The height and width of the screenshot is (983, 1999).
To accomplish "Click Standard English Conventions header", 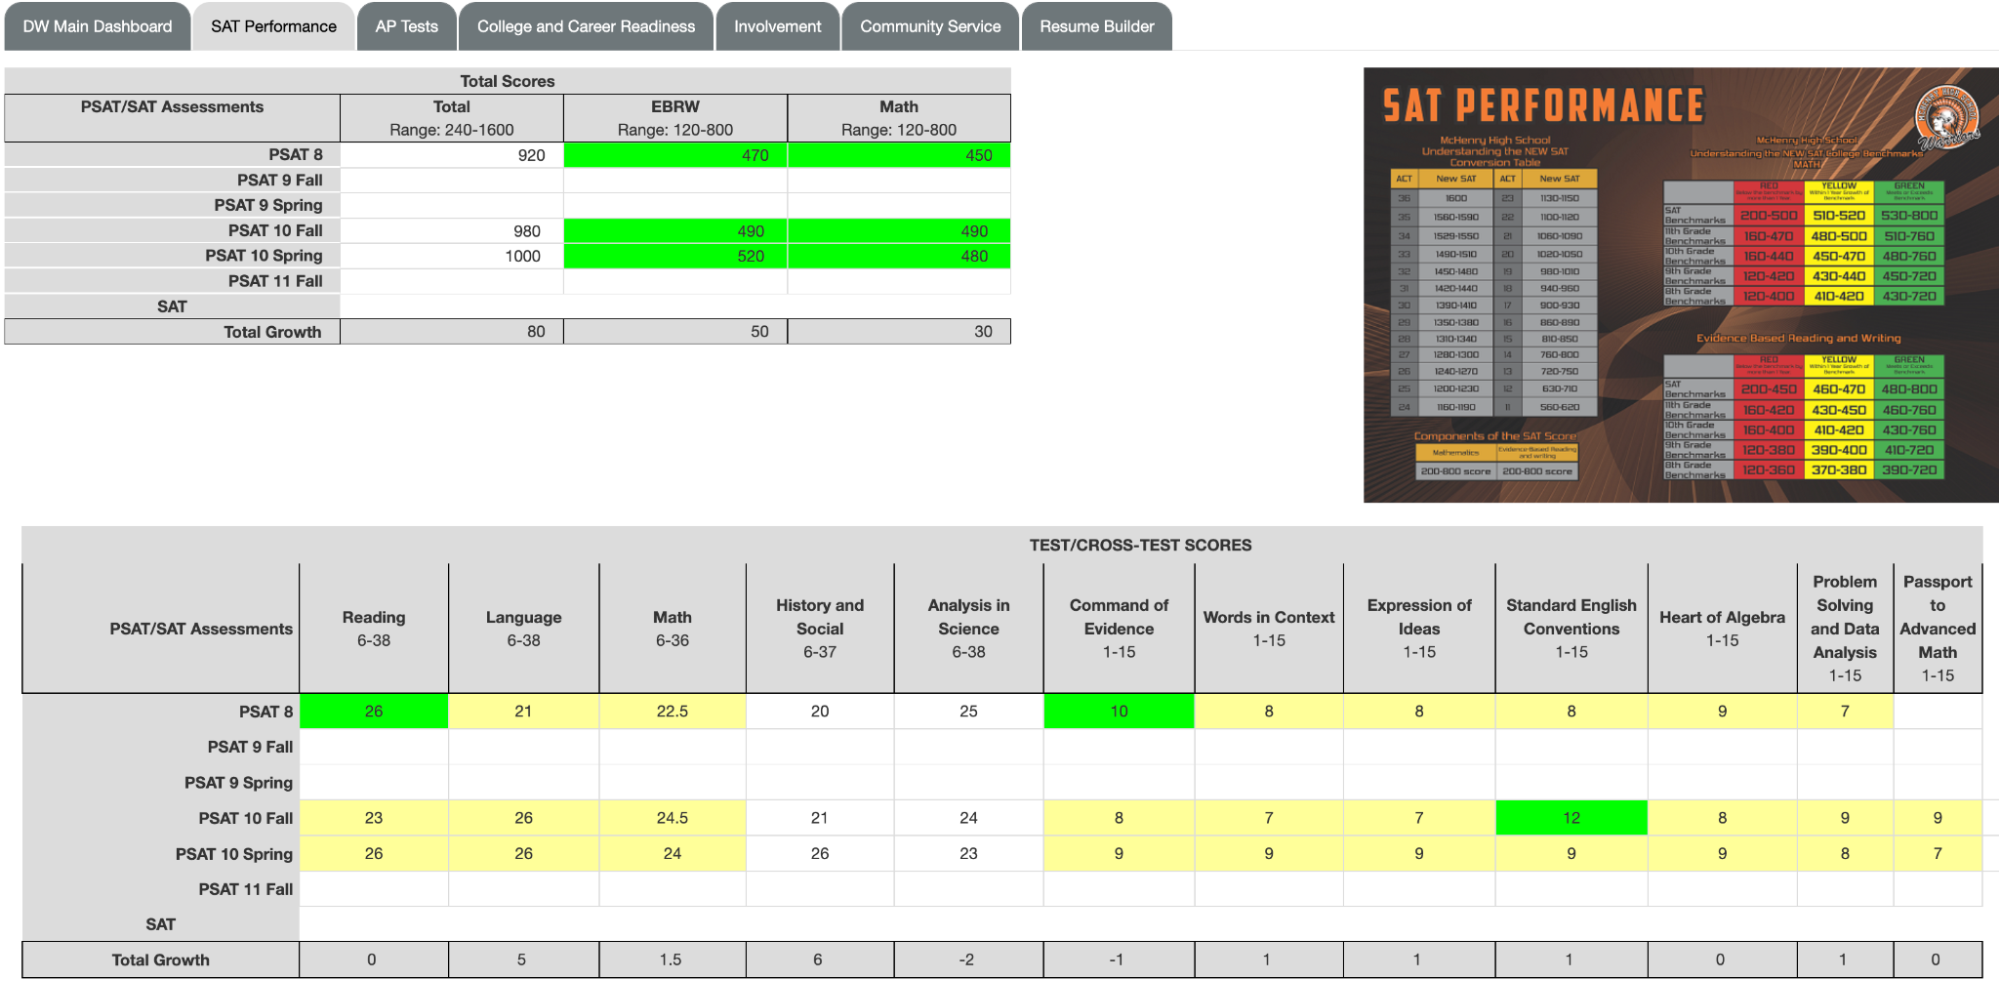I will [1571, 628].
